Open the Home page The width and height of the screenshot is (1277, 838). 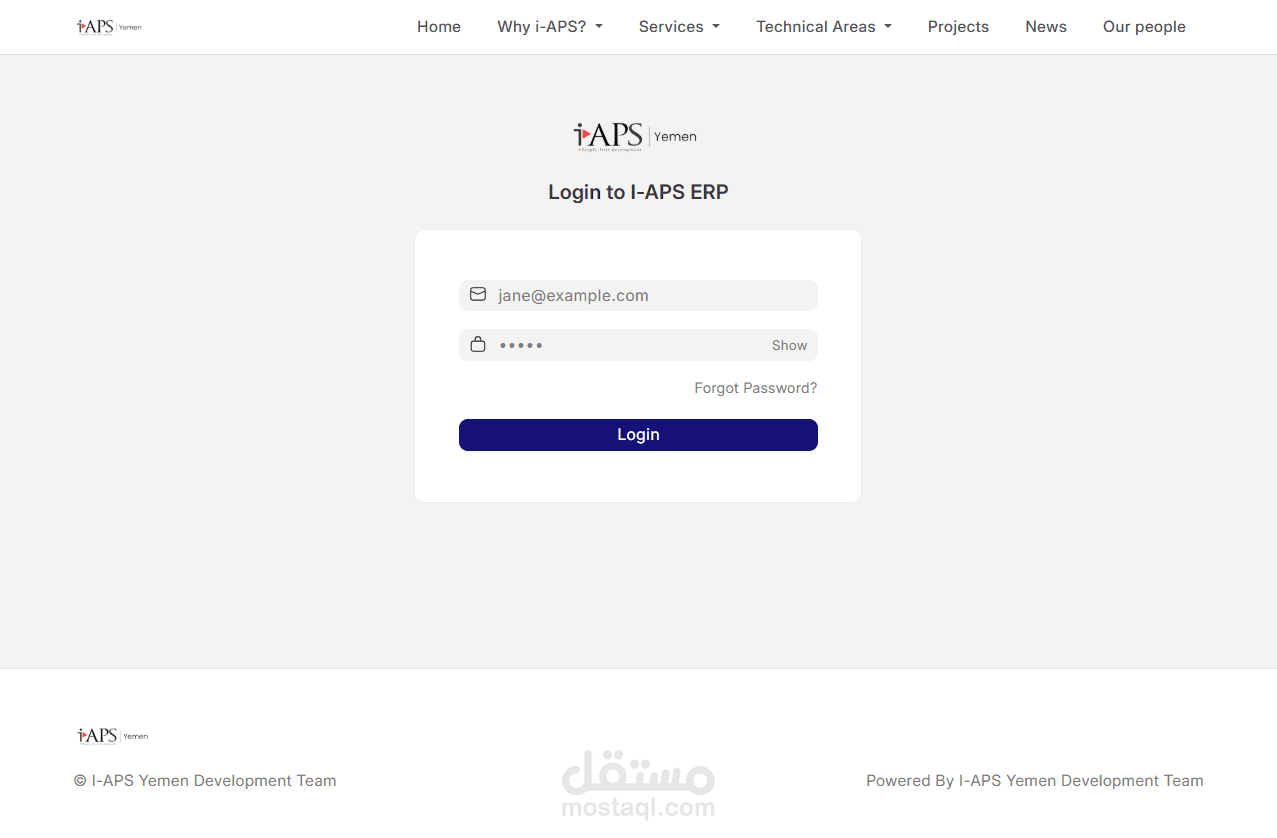(x=439, y=27)
